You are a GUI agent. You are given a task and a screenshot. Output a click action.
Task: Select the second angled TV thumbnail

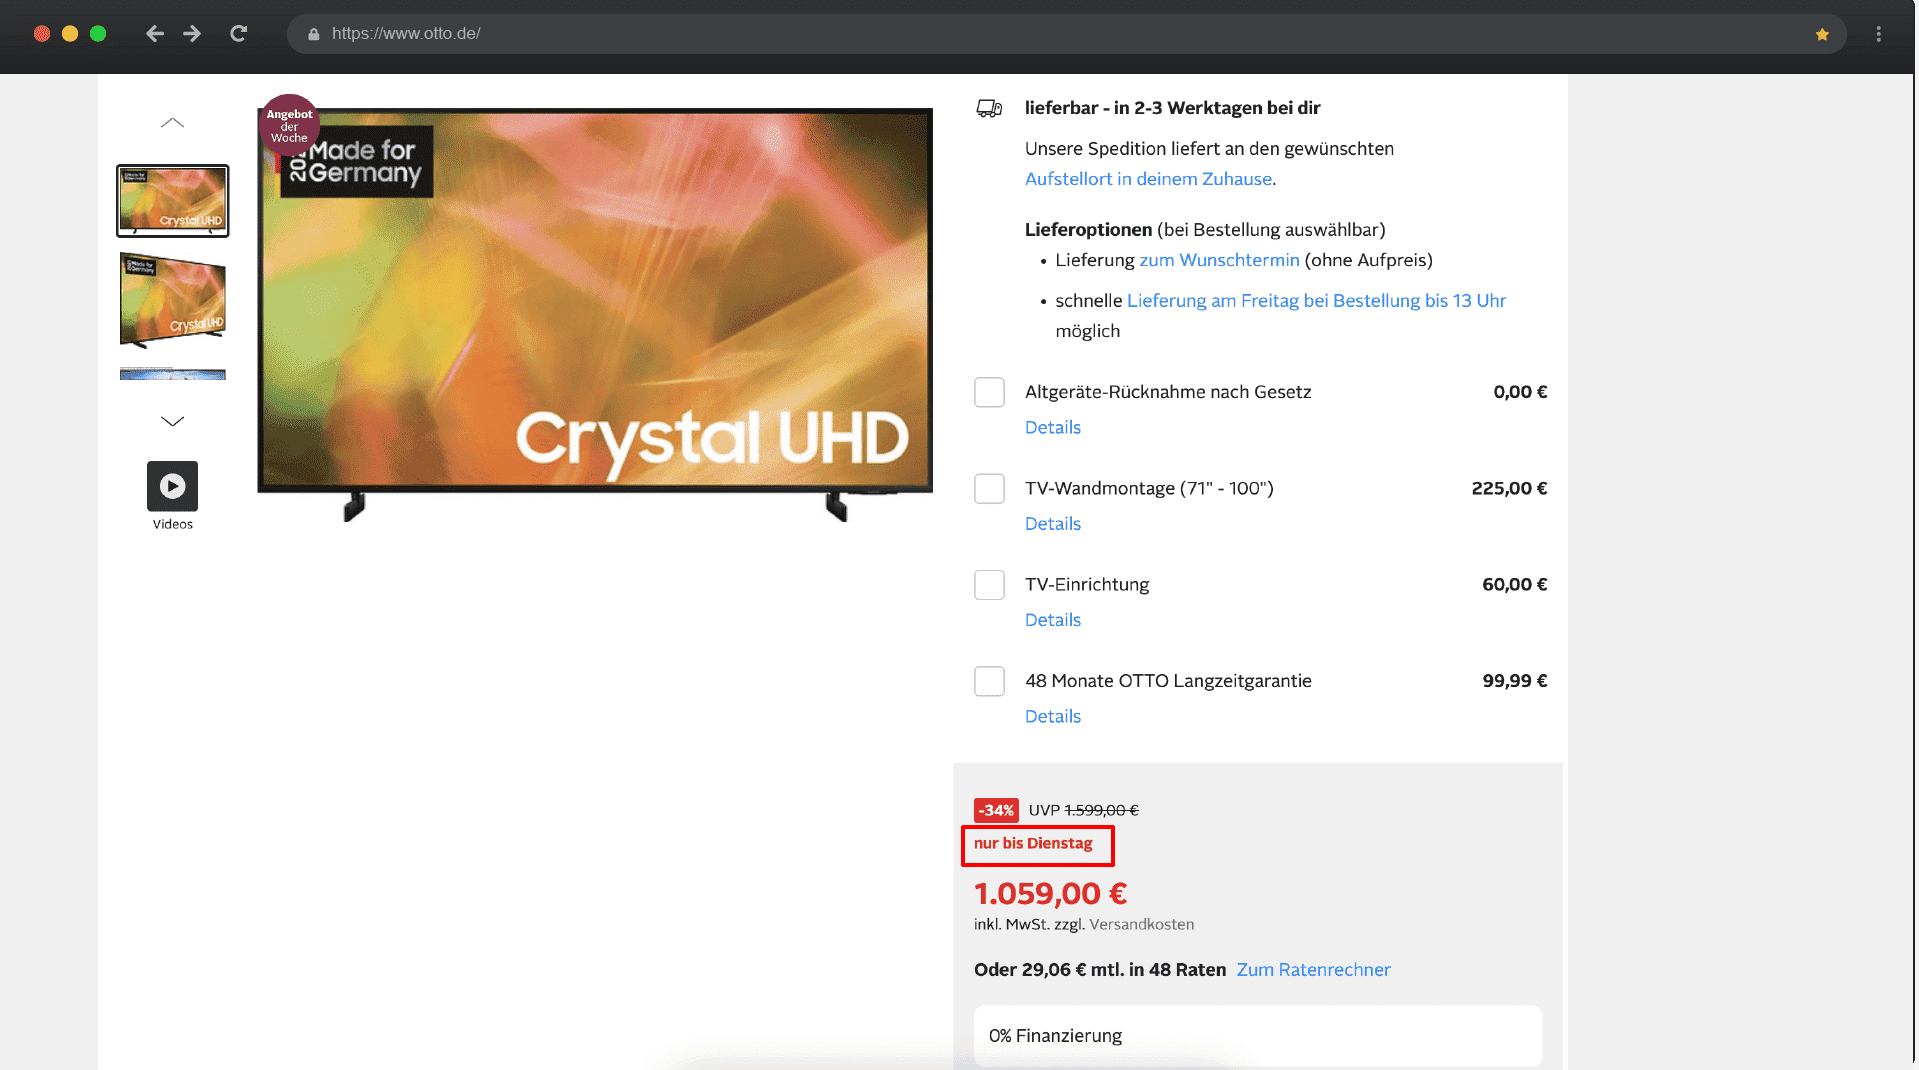tap(172, 300)
